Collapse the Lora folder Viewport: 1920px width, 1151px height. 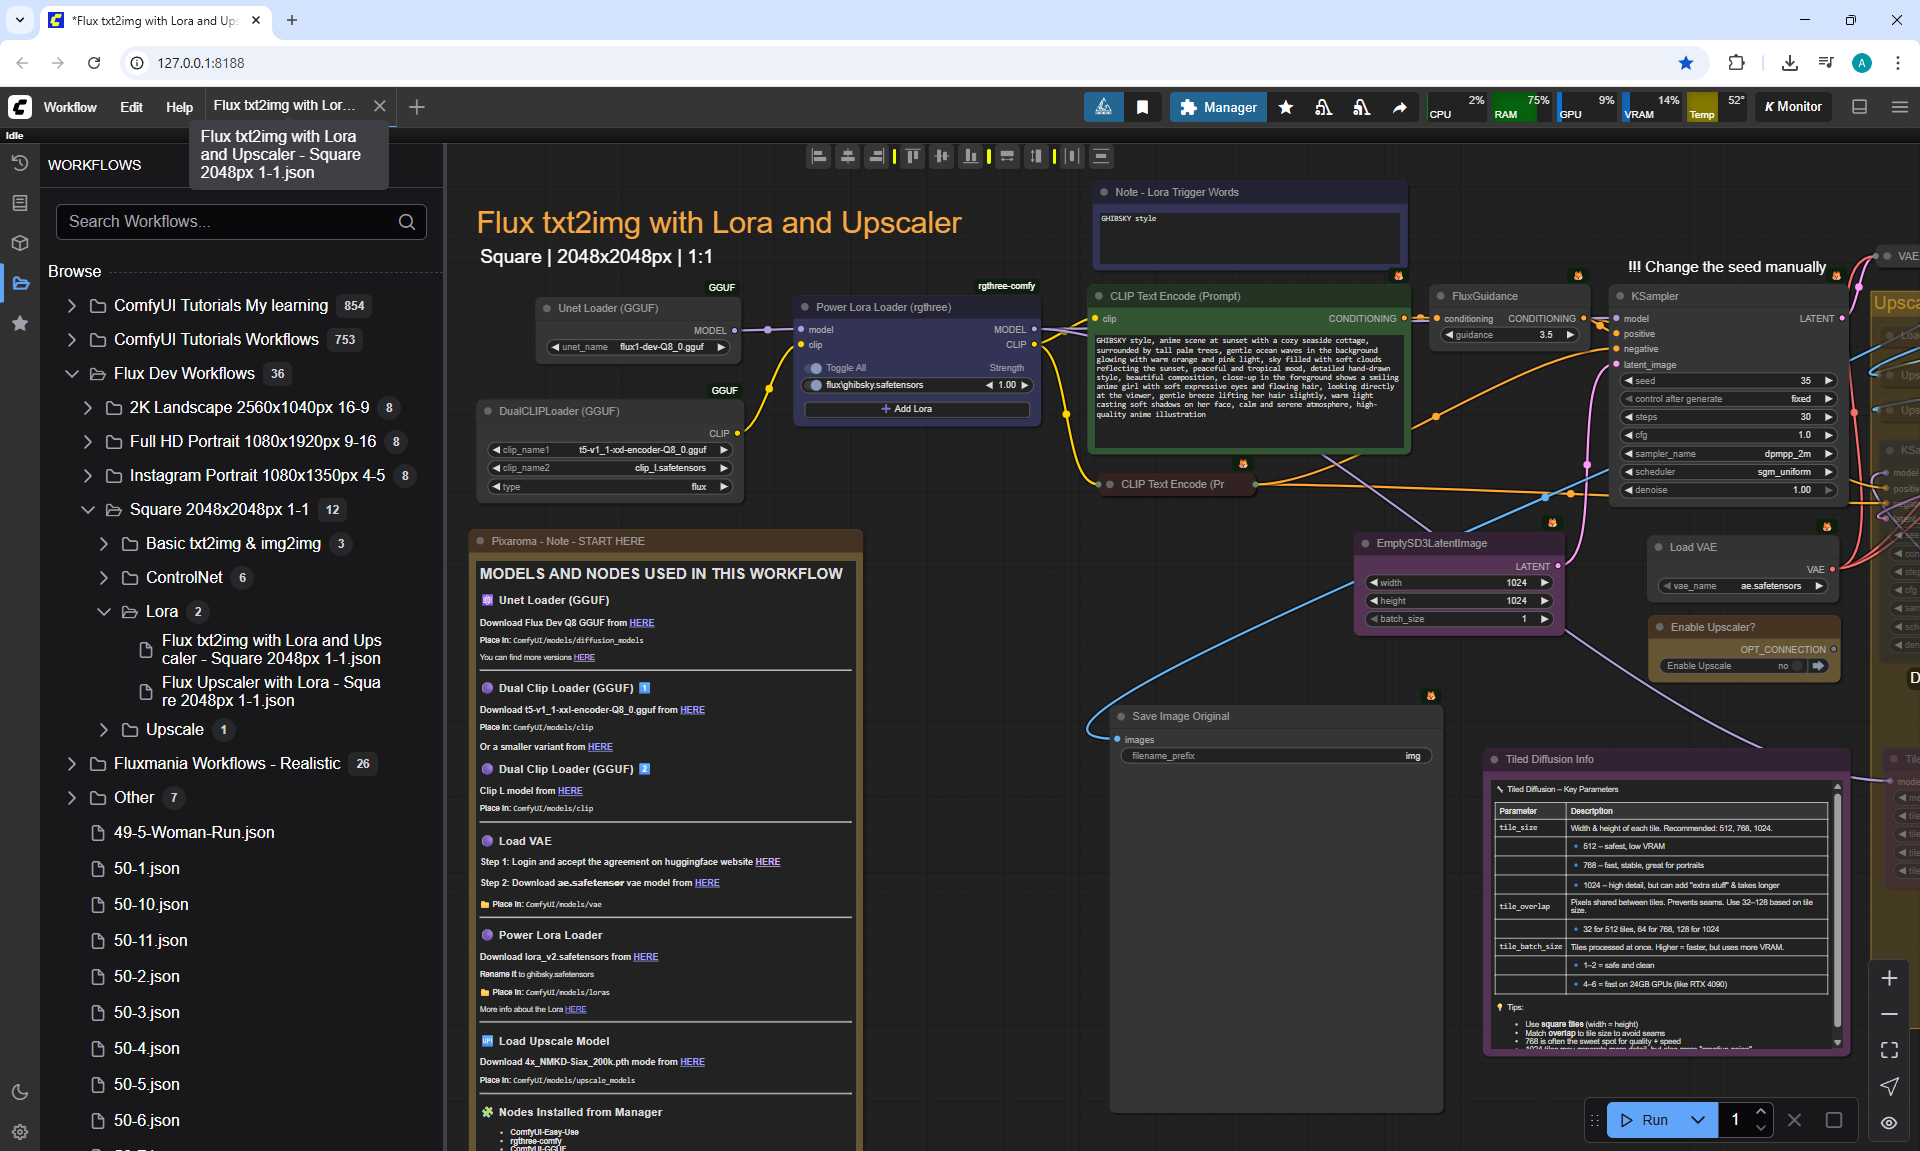pyautogui.click(x=103, y=611)
